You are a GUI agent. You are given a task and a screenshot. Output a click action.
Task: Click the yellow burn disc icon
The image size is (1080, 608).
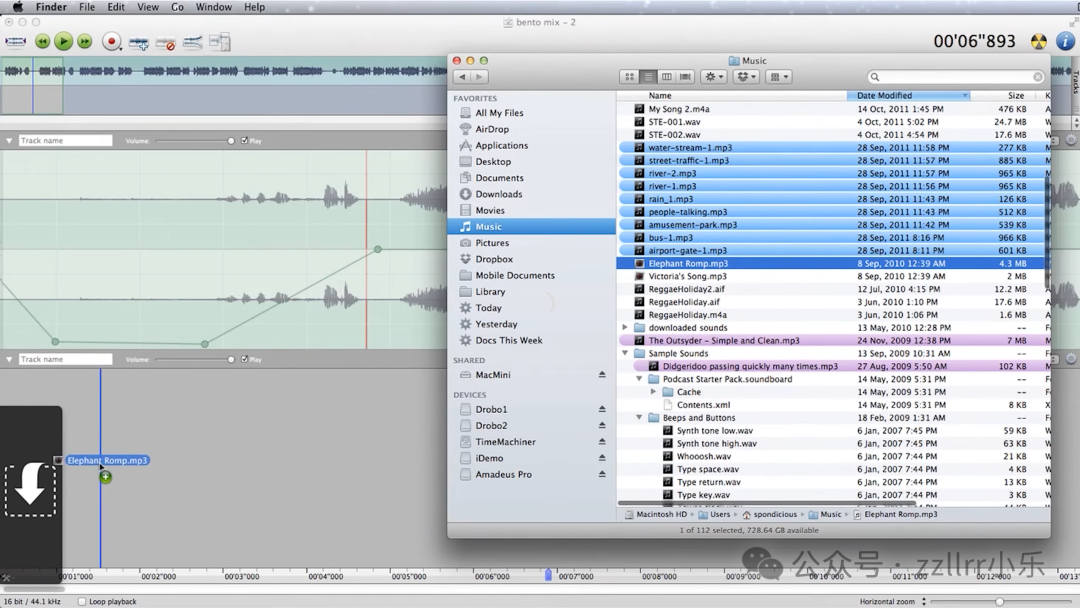pyautogui.click(x=1039, y=42)
